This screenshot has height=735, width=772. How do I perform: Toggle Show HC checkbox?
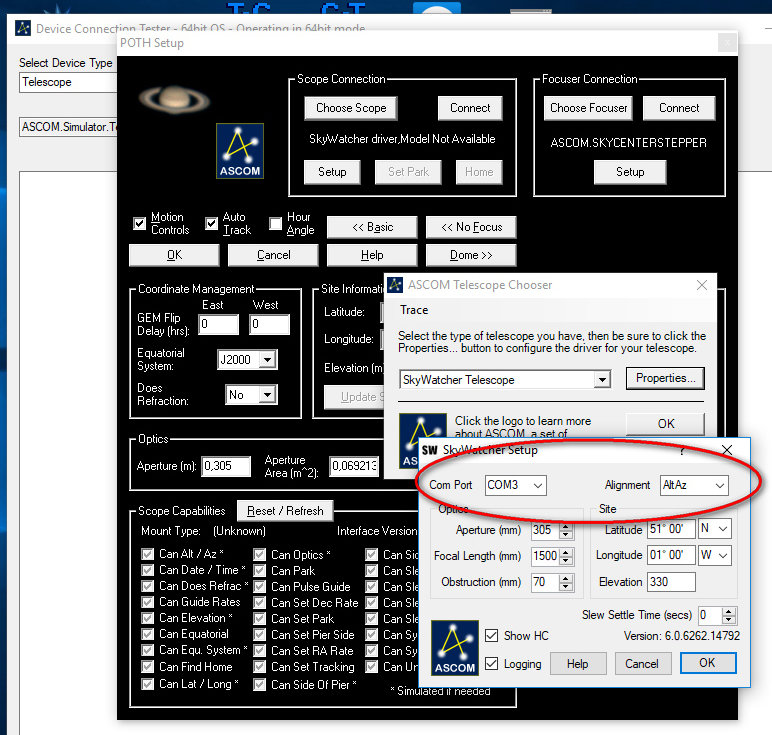coord(491,636)
